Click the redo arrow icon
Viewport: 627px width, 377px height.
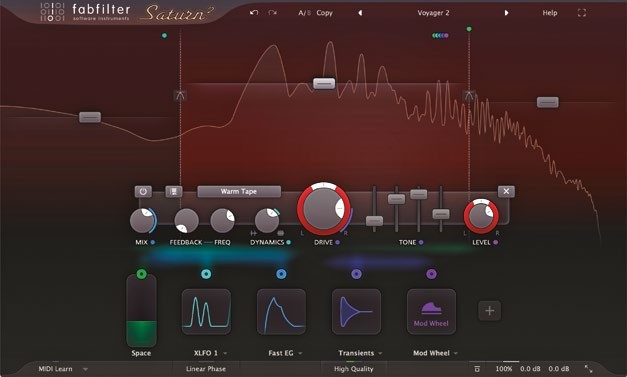[x=273, y=13]
